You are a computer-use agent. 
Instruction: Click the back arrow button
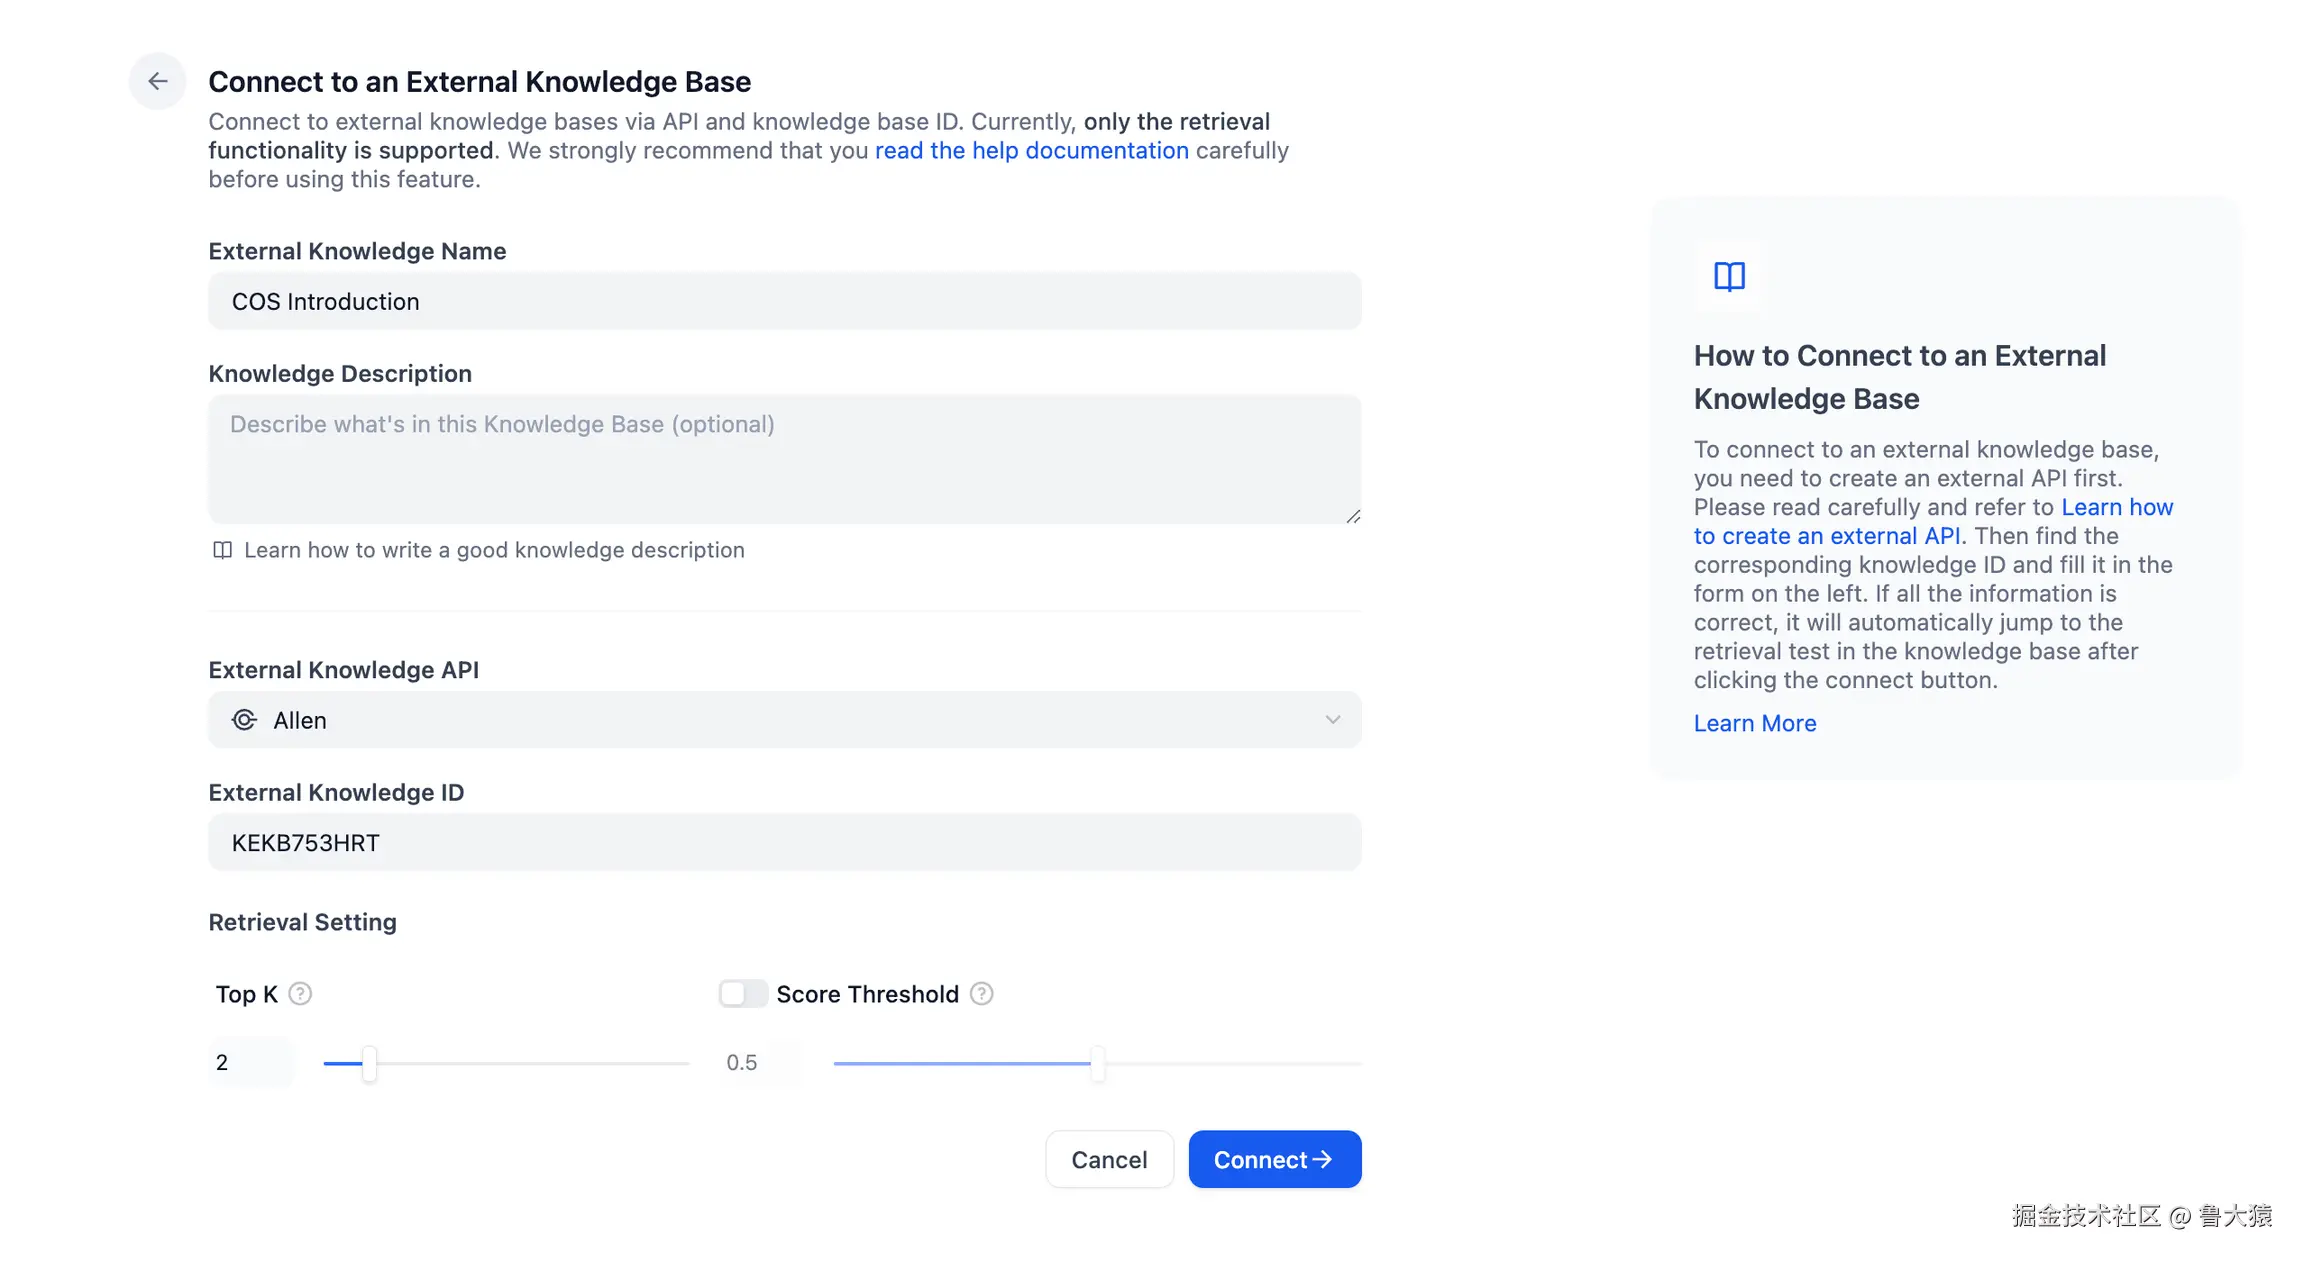point(157,81)
